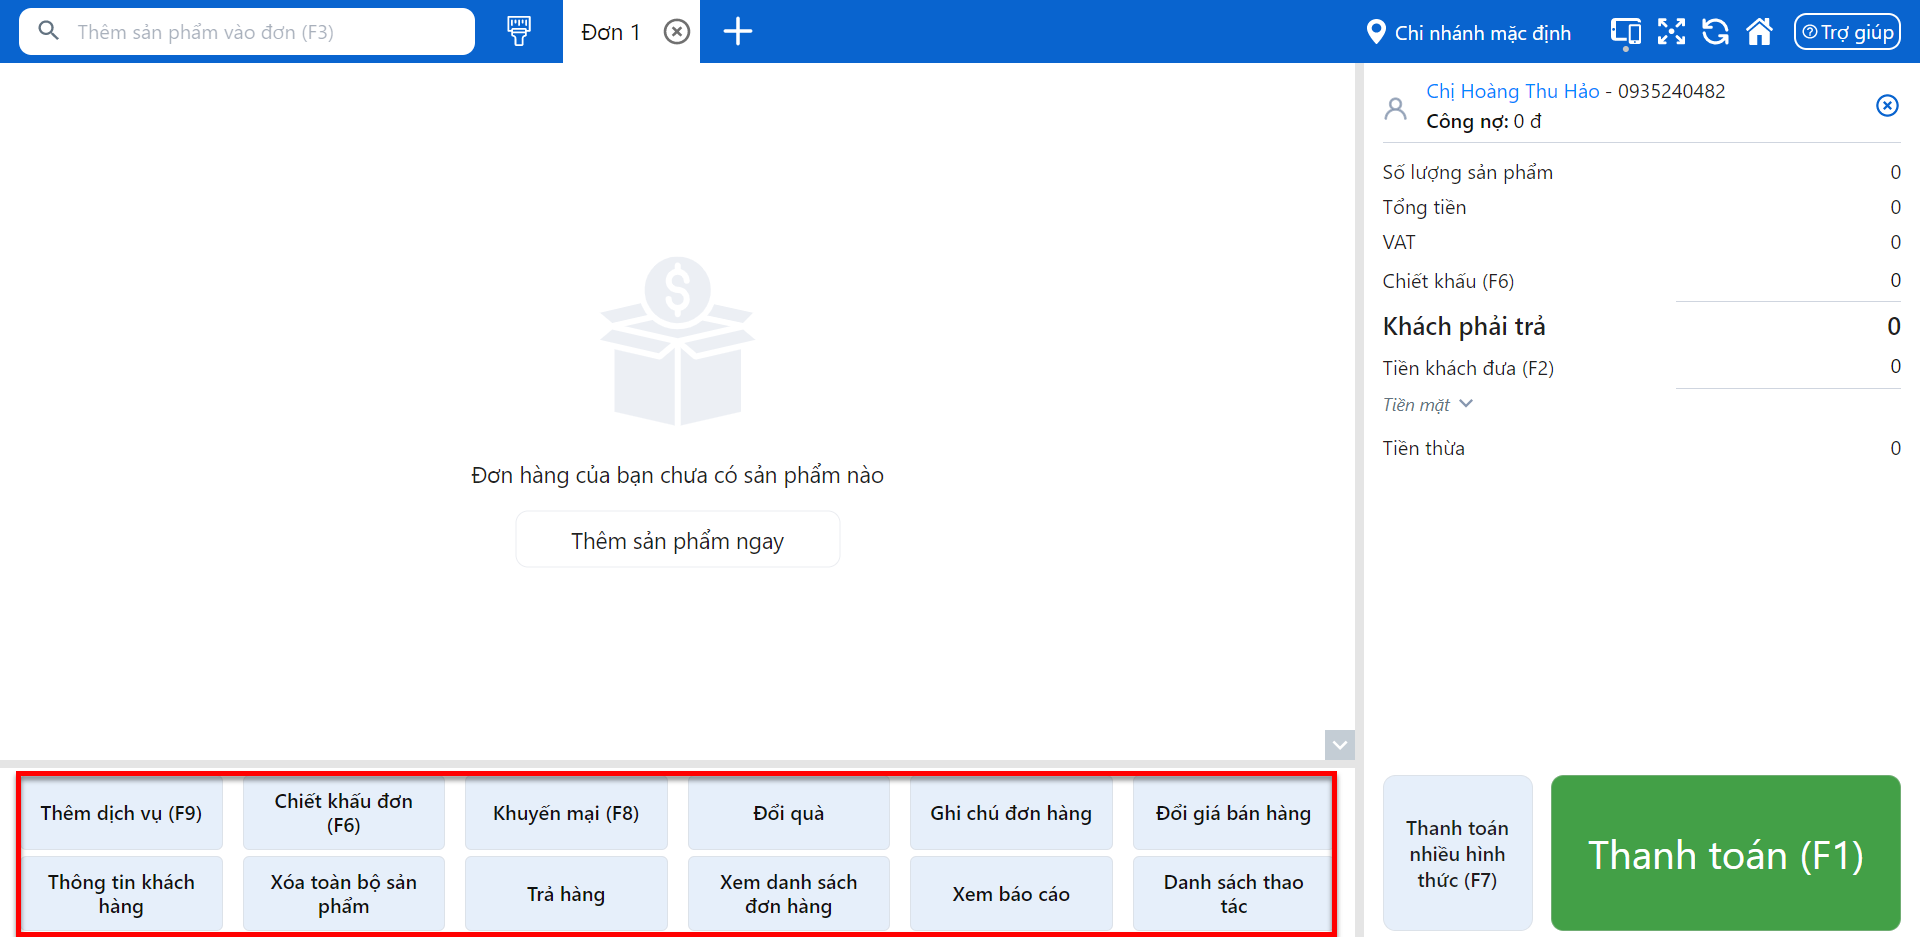Open the Trợ giúp help menu
Screen dimensions: 1920x937
[1846, 32]
